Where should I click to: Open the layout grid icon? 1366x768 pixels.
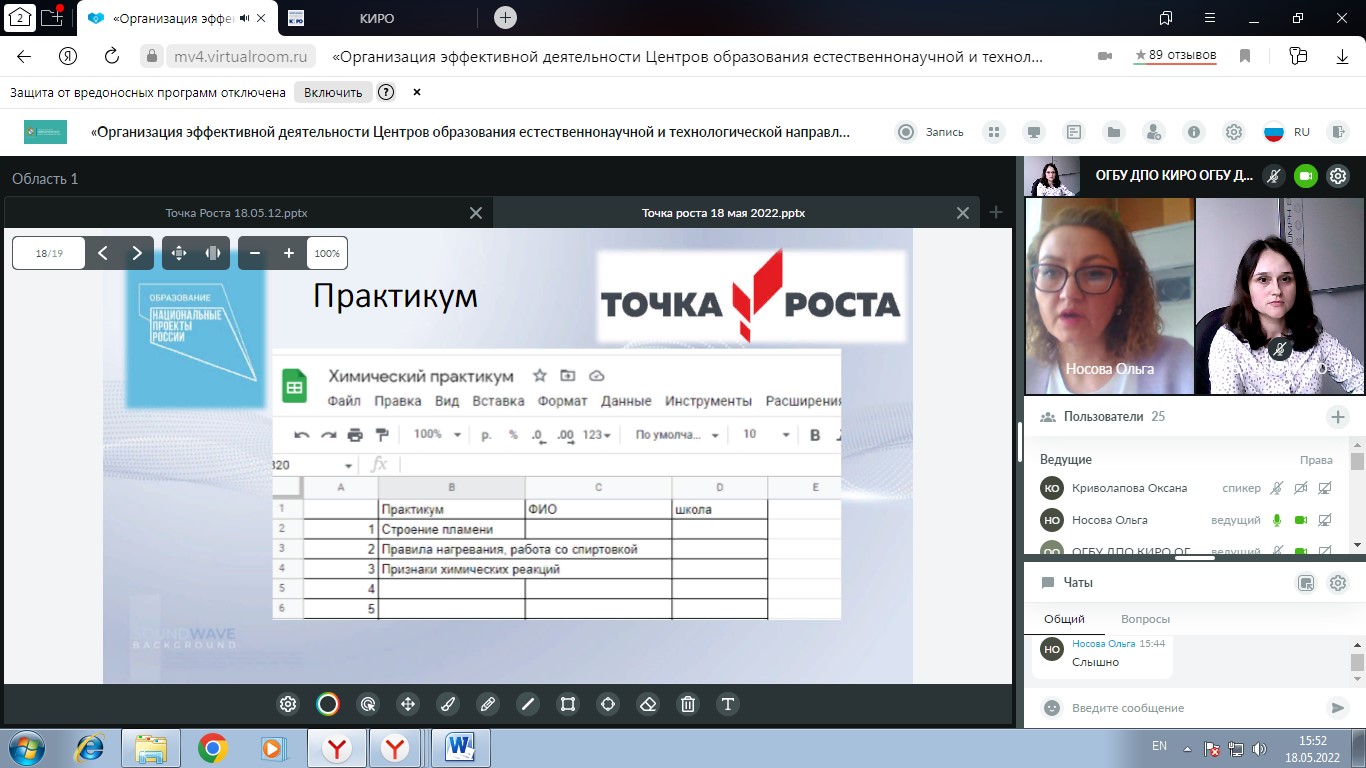click(x=993, y=132)
